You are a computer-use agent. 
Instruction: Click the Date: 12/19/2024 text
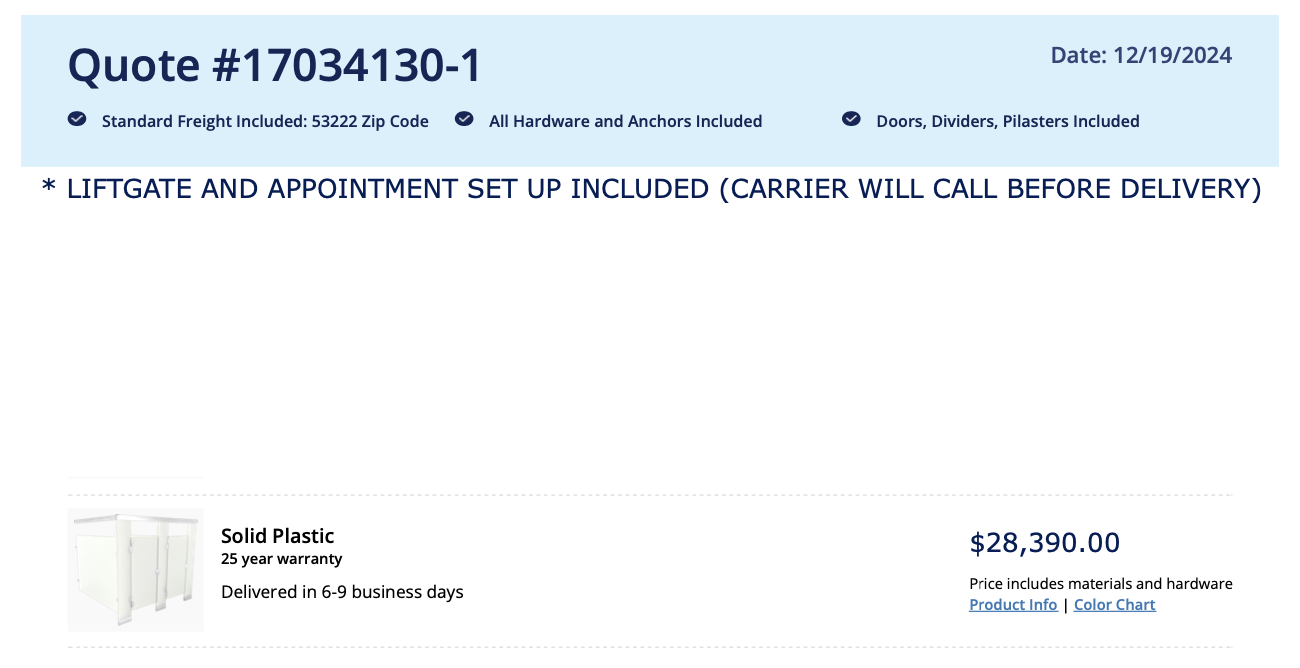pos(1141,55)
